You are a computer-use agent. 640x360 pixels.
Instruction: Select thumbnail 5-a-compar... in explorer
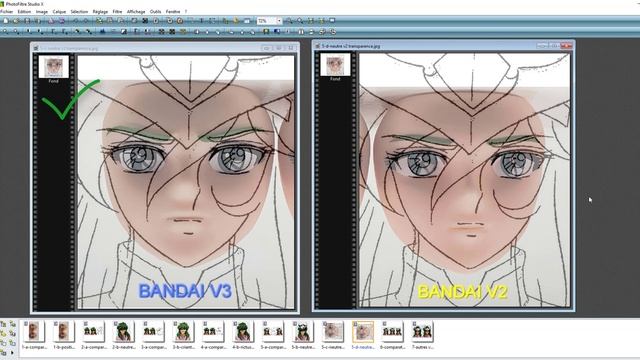point(273,335)
